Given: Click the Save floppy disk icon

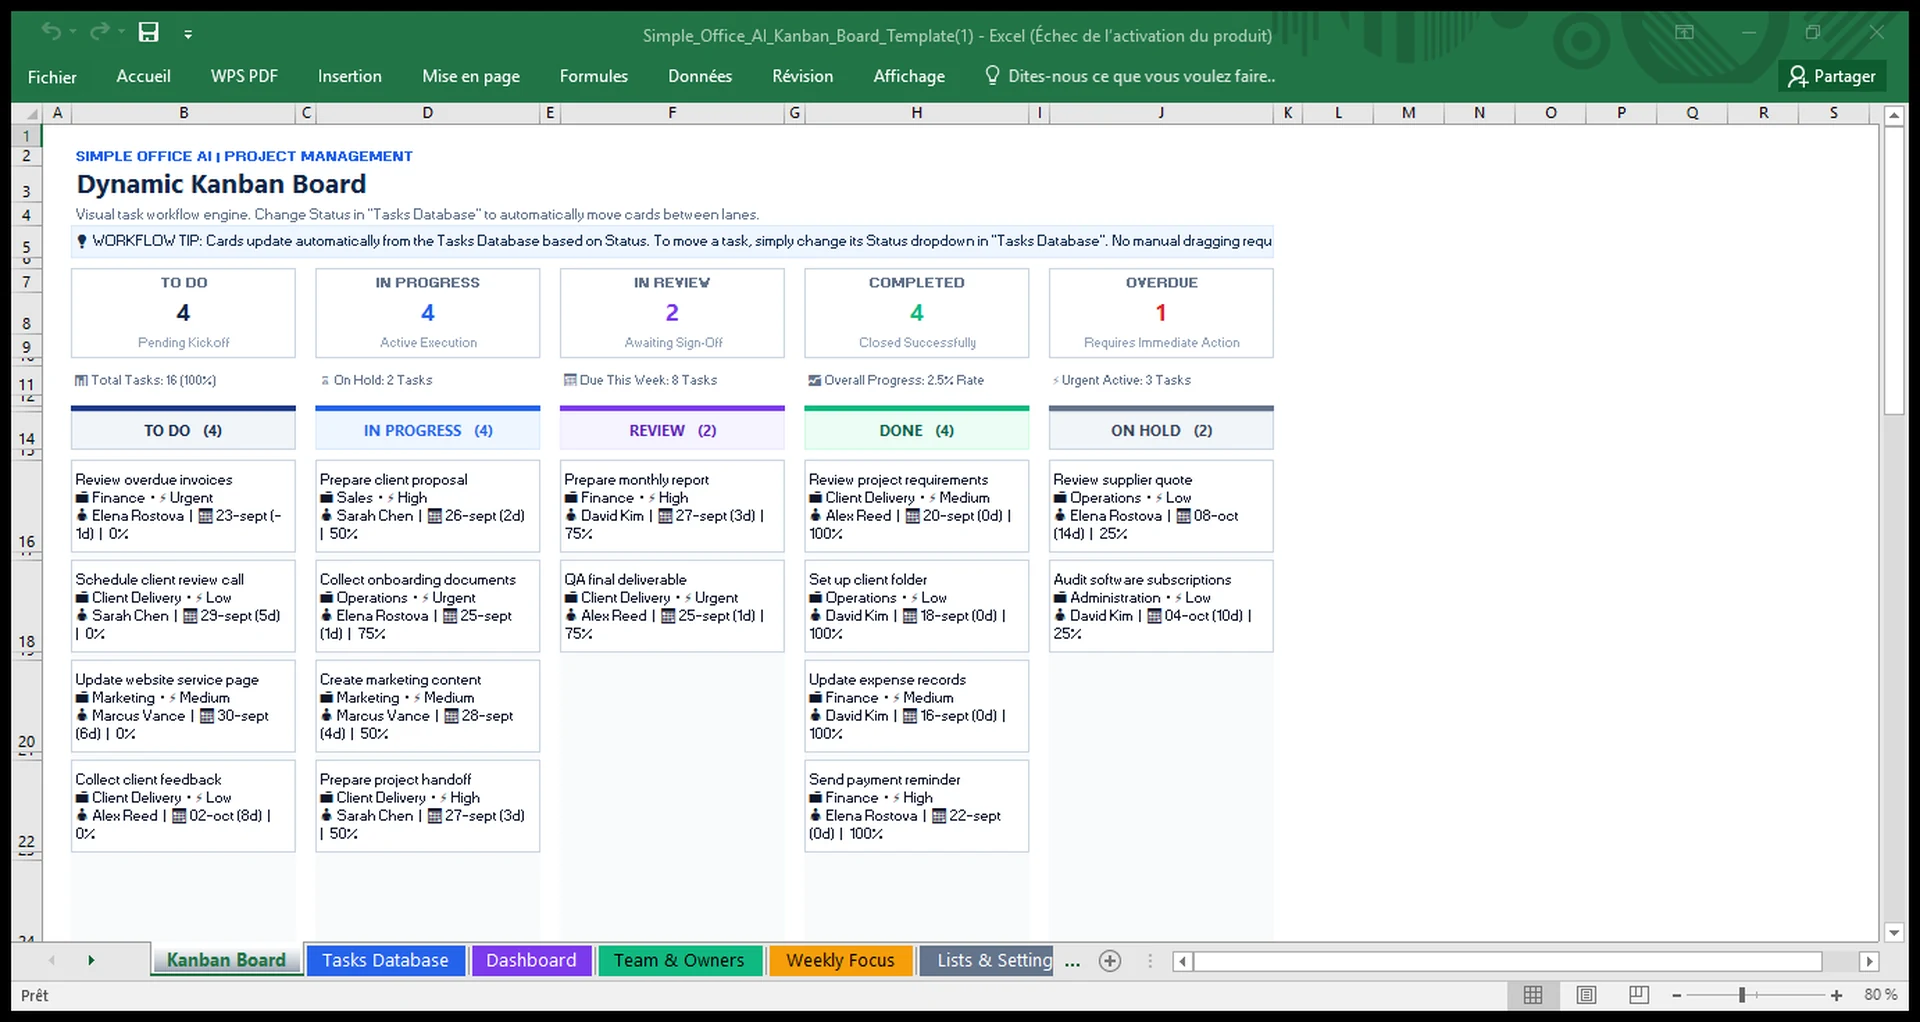Looking at the screenshot, I should [148, 32].
